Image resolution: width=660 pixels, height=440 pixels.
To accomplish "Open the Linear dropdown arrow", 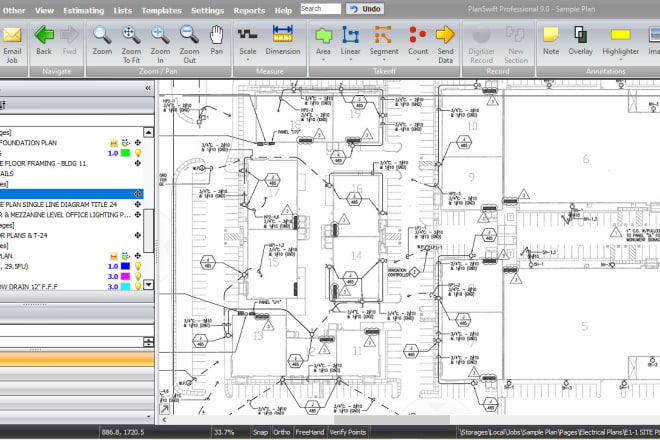I will [350, 60].
